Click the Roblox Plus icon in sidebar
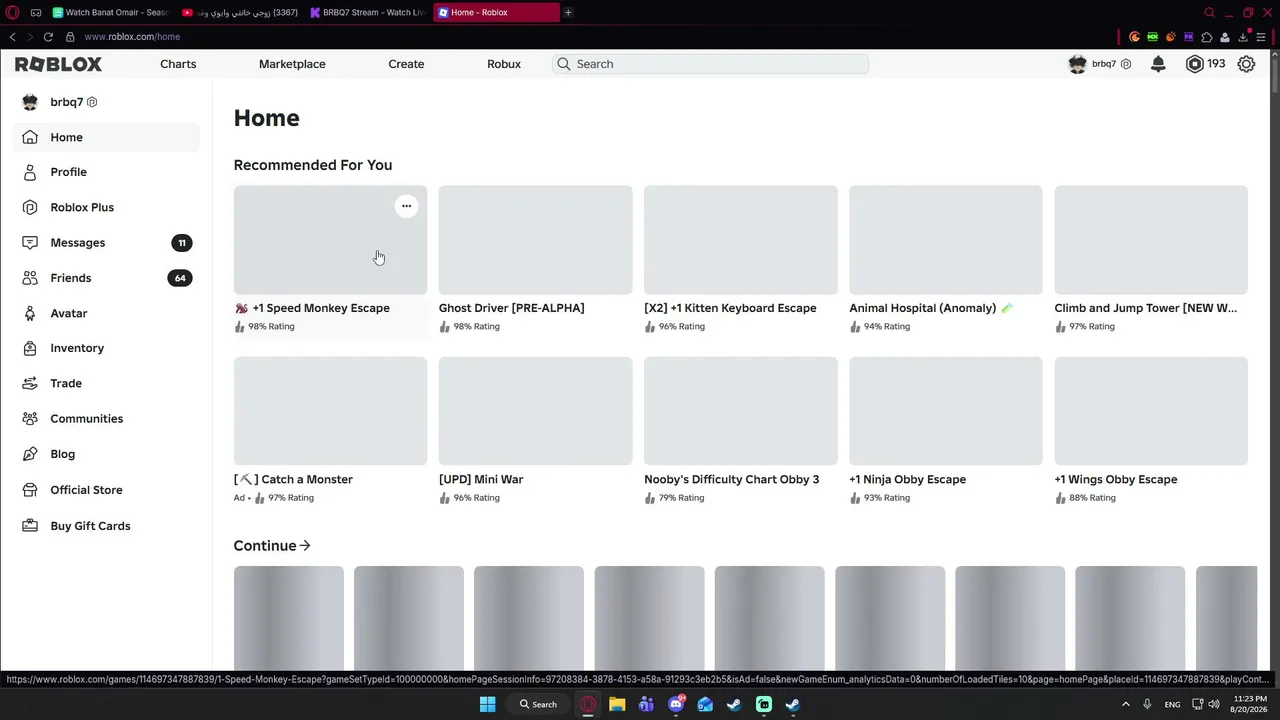Viewport: 1280px width, 720px height. (30, 207)
